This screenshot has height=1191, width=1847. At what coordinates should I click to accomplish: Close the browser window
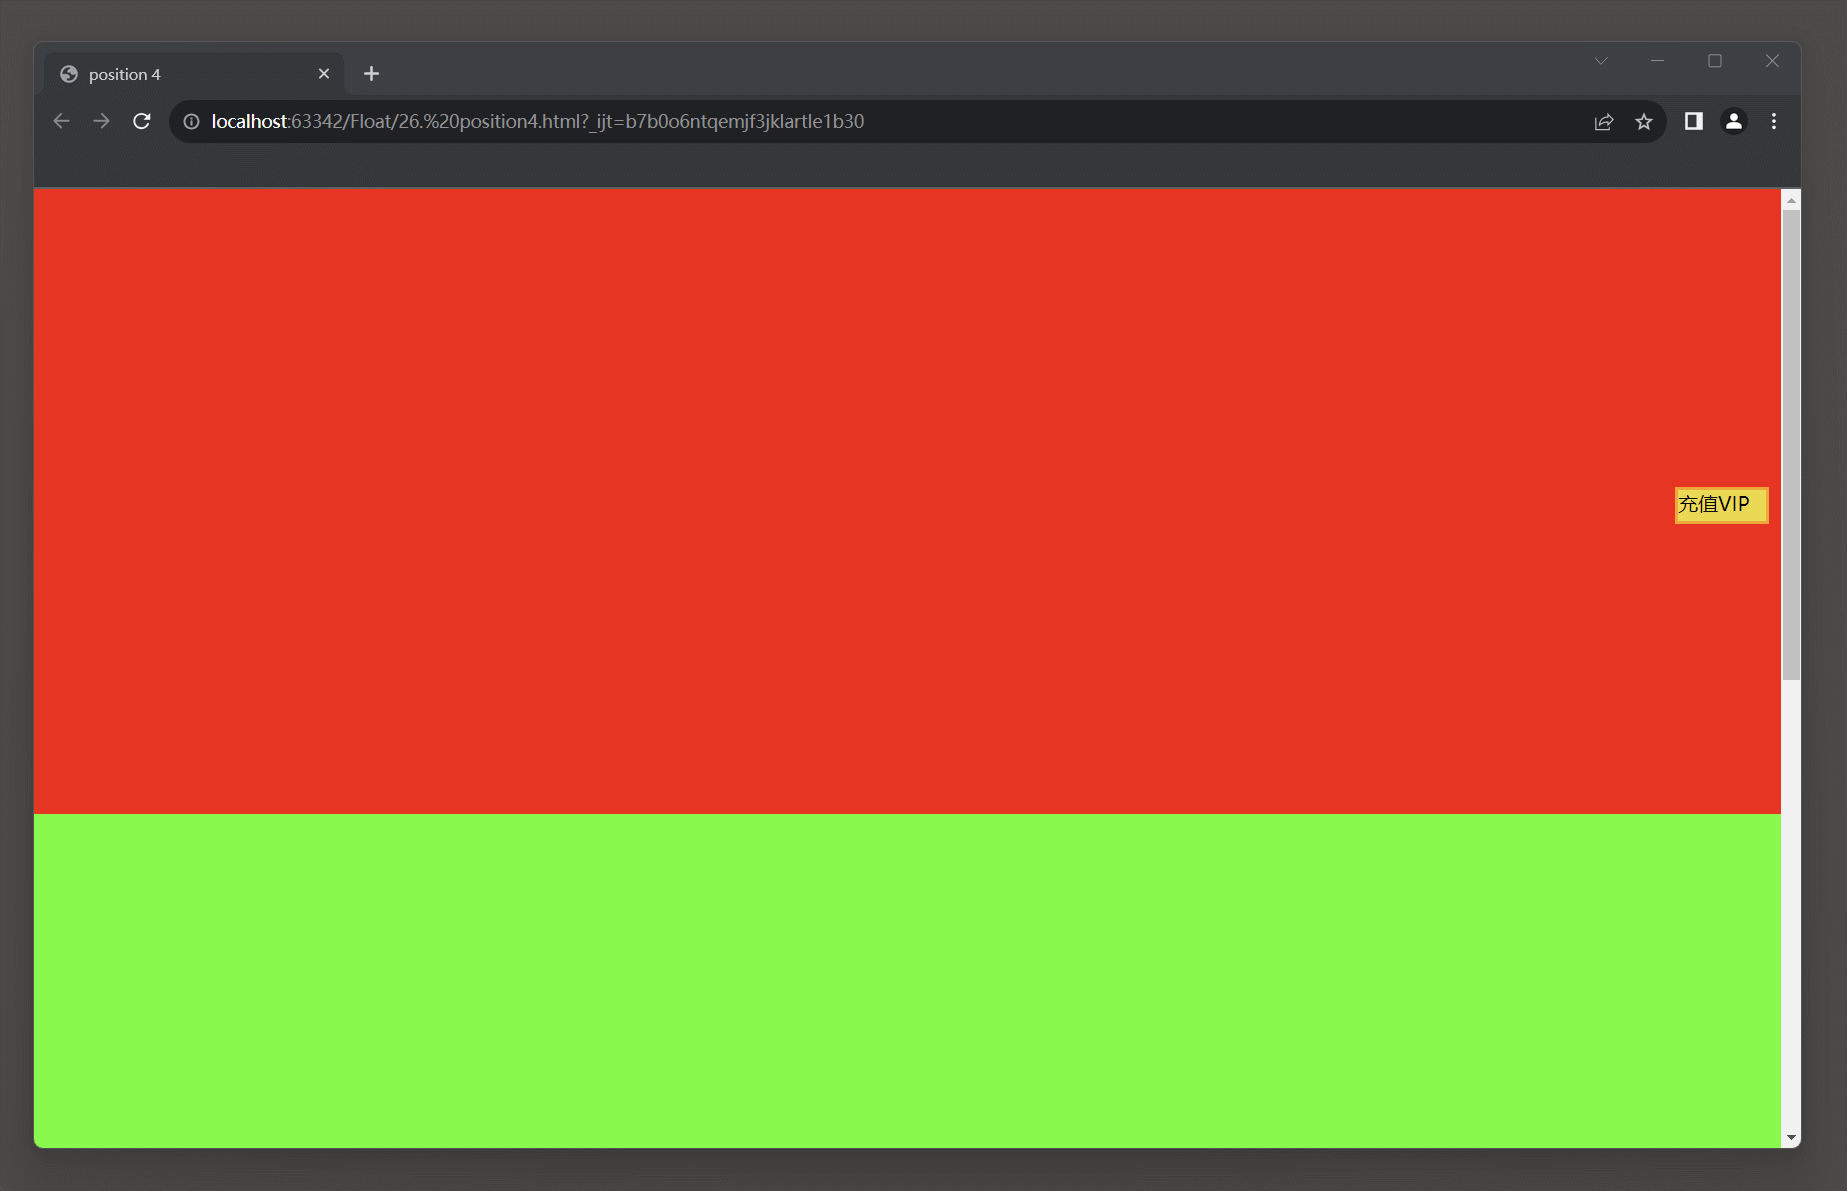tap(1772, 61)
